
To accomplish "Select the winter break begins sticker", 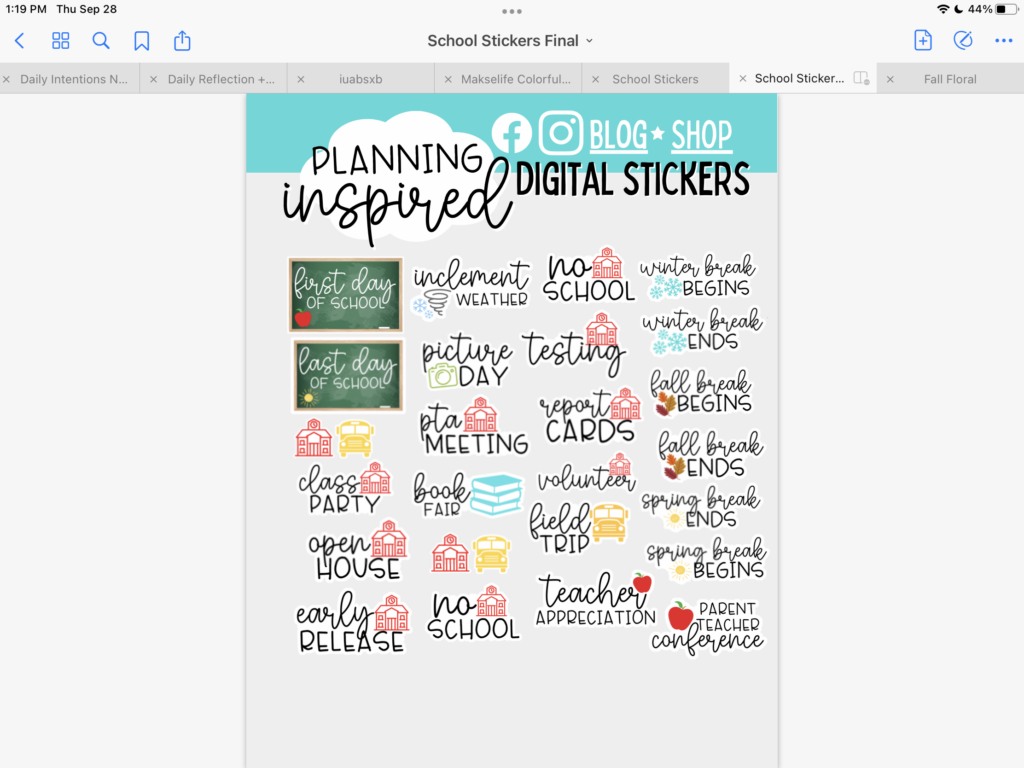I will coord(698,276).
